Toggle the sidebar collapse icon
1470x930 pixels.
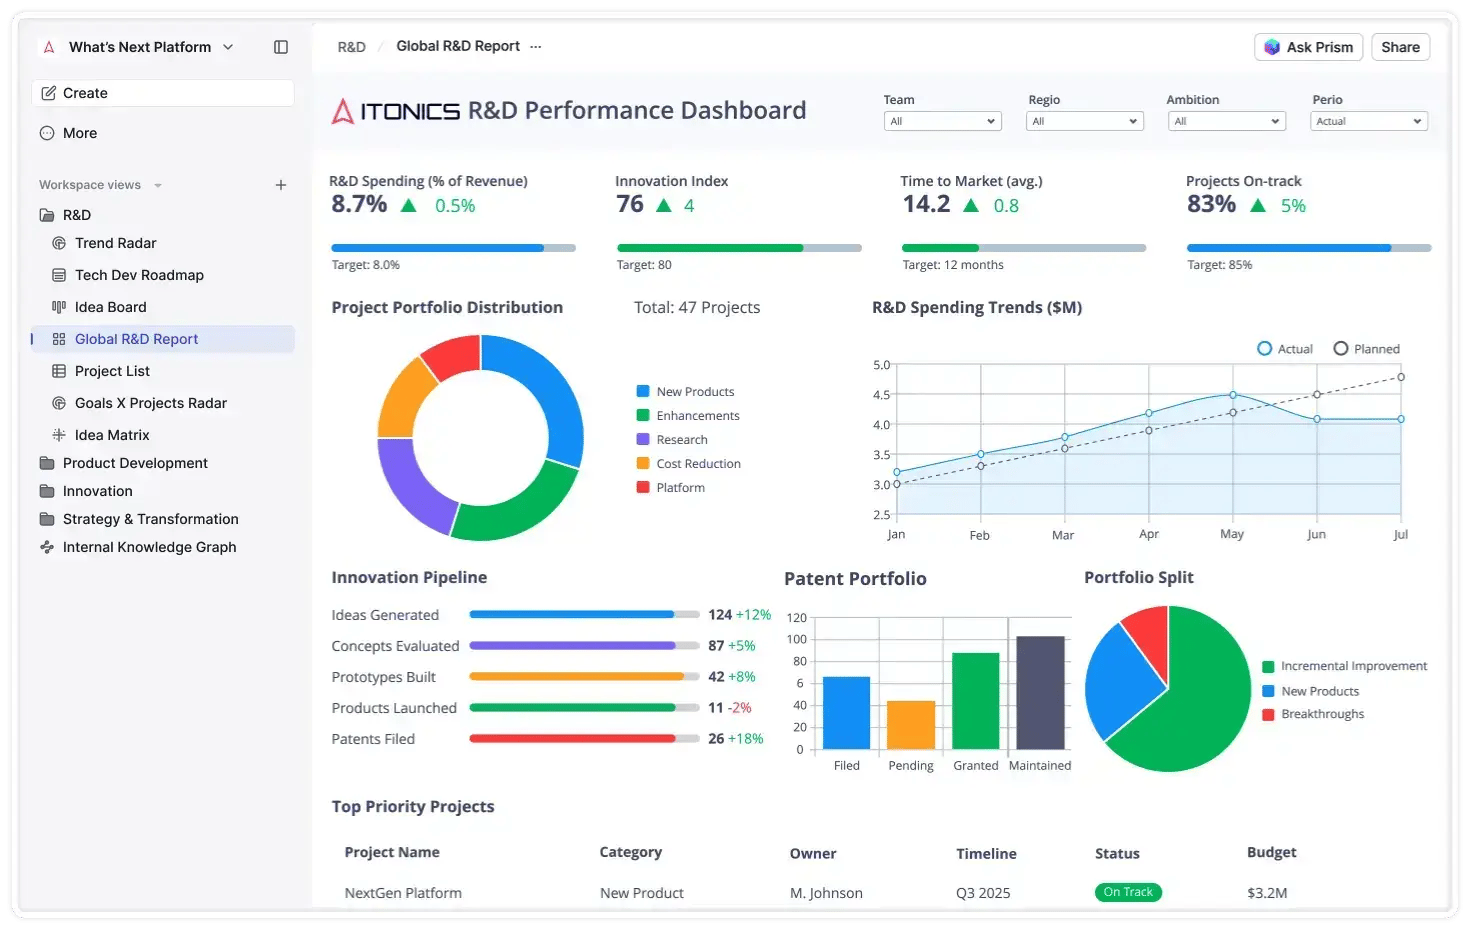point(281,47)
